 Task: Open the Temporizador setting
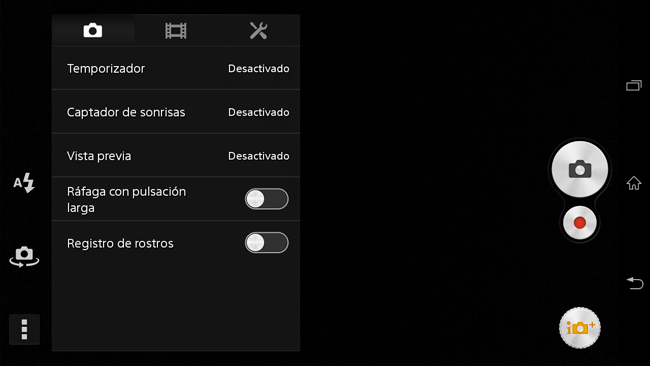(x=176, y=68)
